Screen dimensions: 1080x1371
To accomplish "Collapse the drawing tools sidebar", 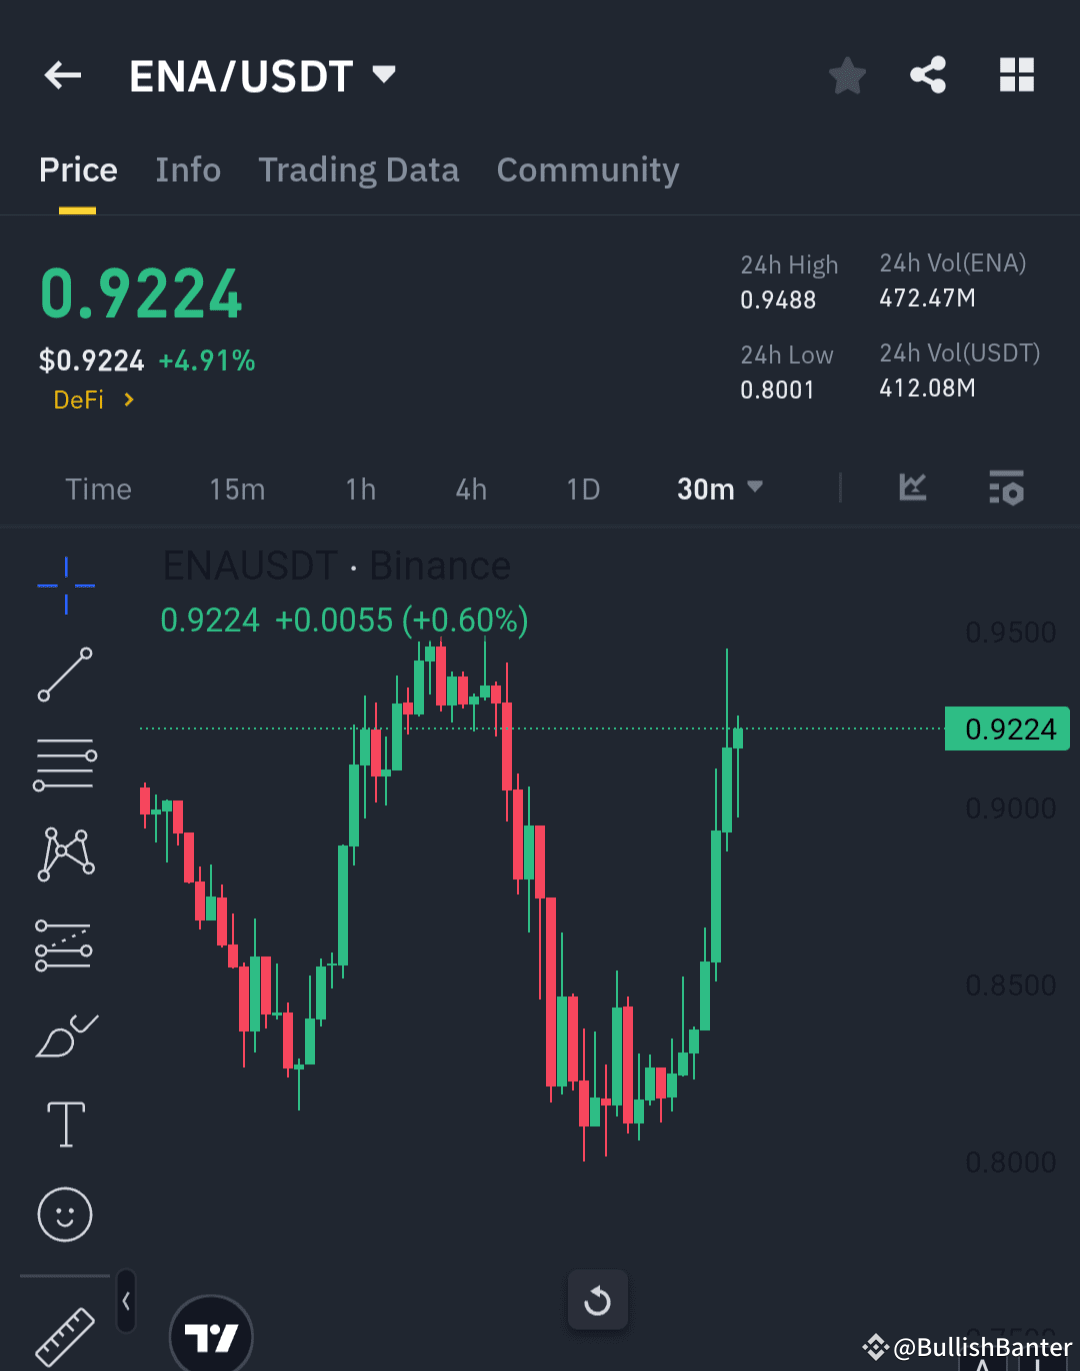I will pos(126,1300).
